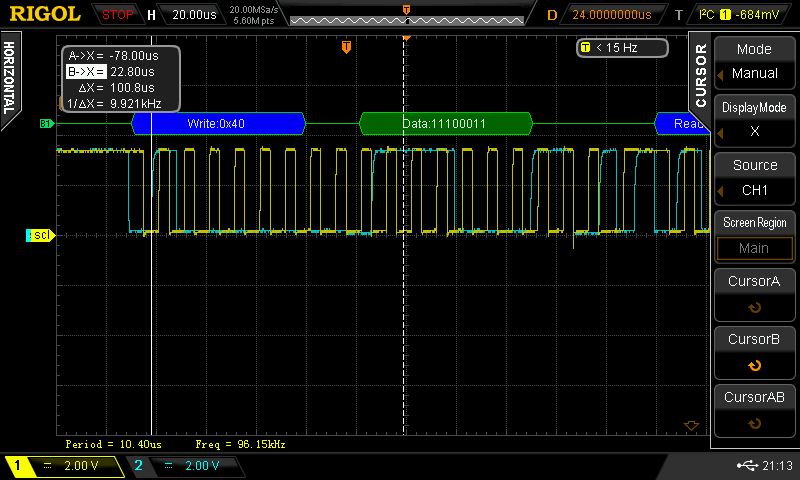Click the H horizontal scale letter
This screenshot has height=480, width=800.
[x=152, y=15]
